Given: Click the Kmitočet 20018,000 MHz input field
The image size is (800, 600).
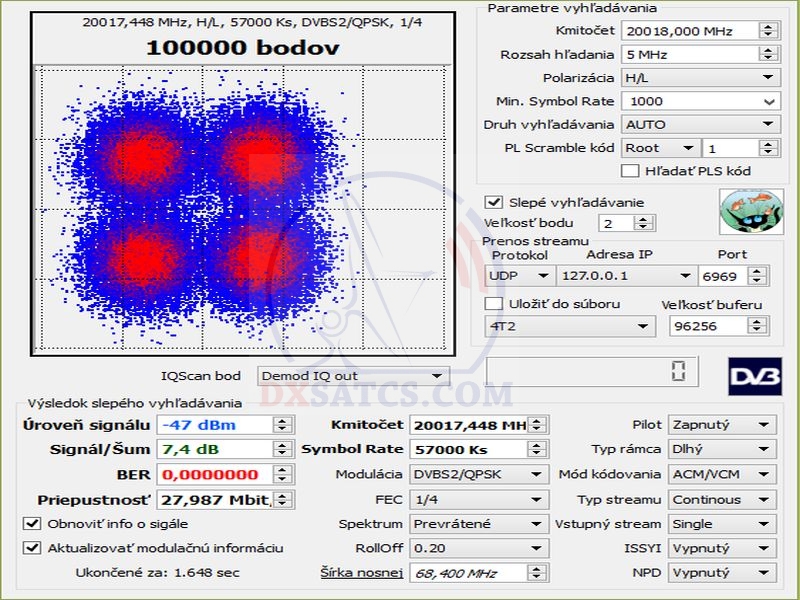Looking at the screenshot, I should click(688, 31).
